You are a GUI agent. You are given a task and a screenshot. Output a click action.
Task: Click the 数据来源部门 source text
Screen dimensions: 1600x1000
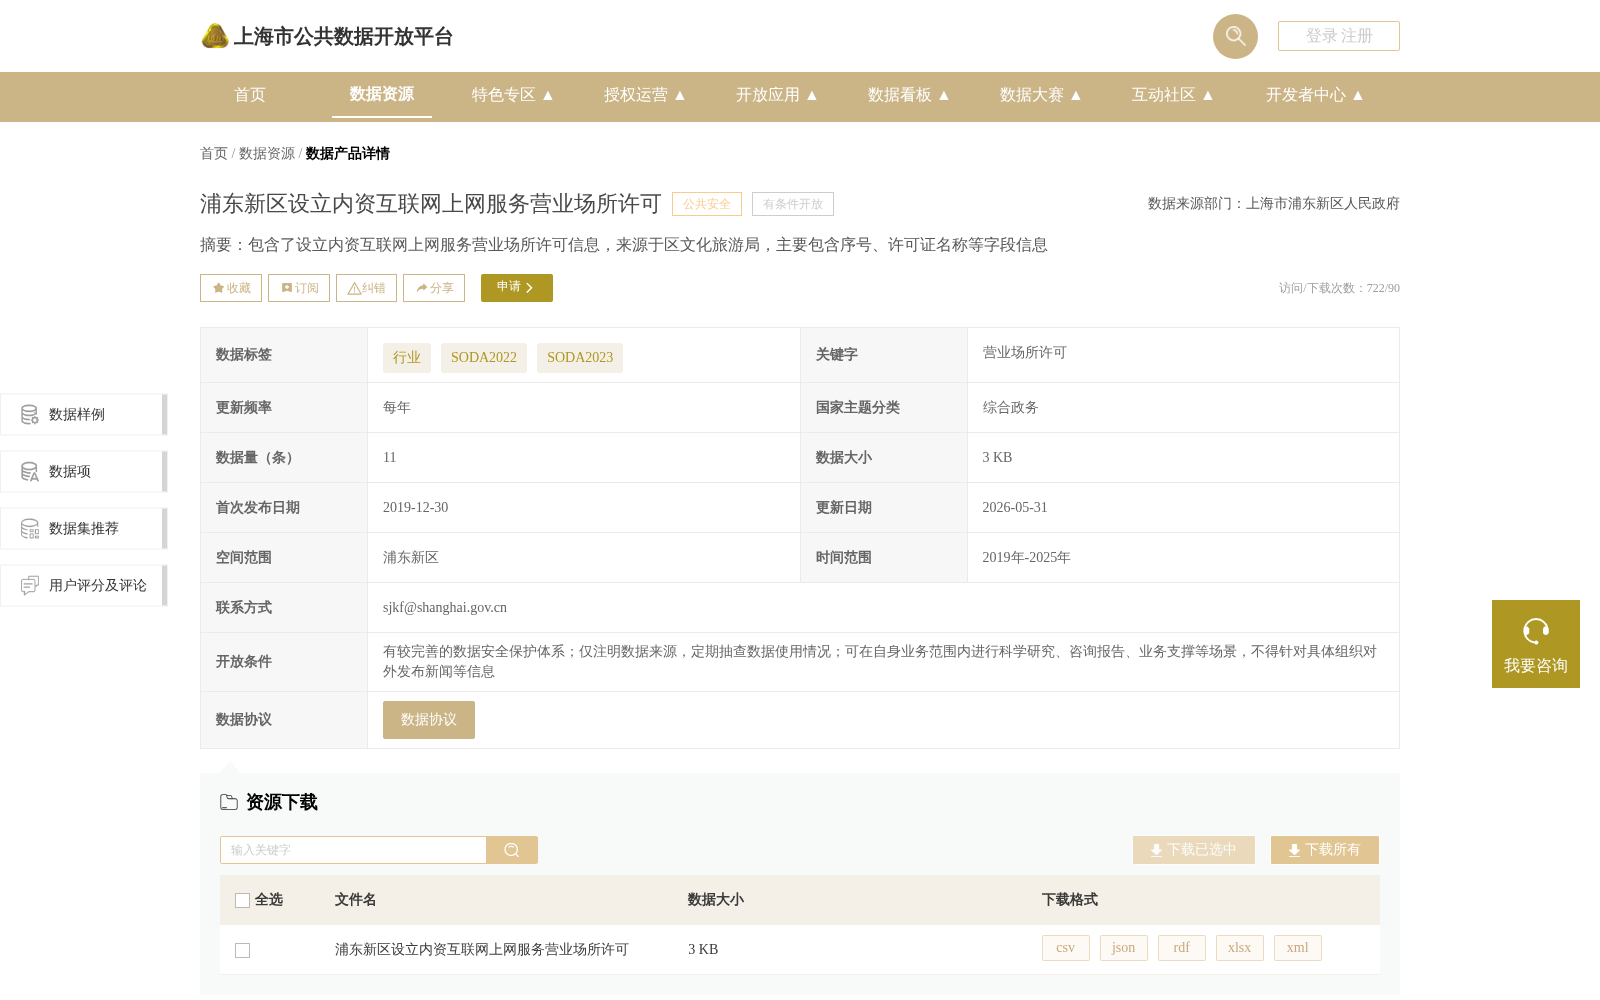(x=1274, y=204)
